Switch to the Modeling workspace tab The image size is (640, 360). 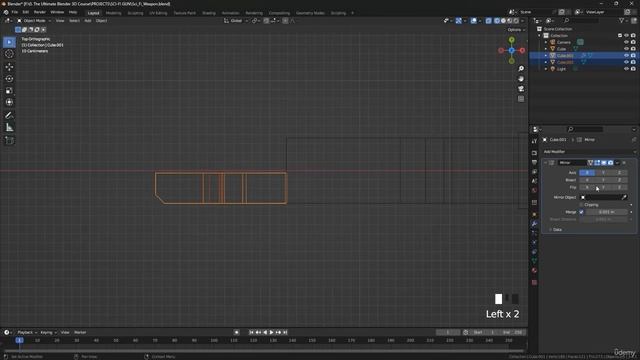[113, 13]
